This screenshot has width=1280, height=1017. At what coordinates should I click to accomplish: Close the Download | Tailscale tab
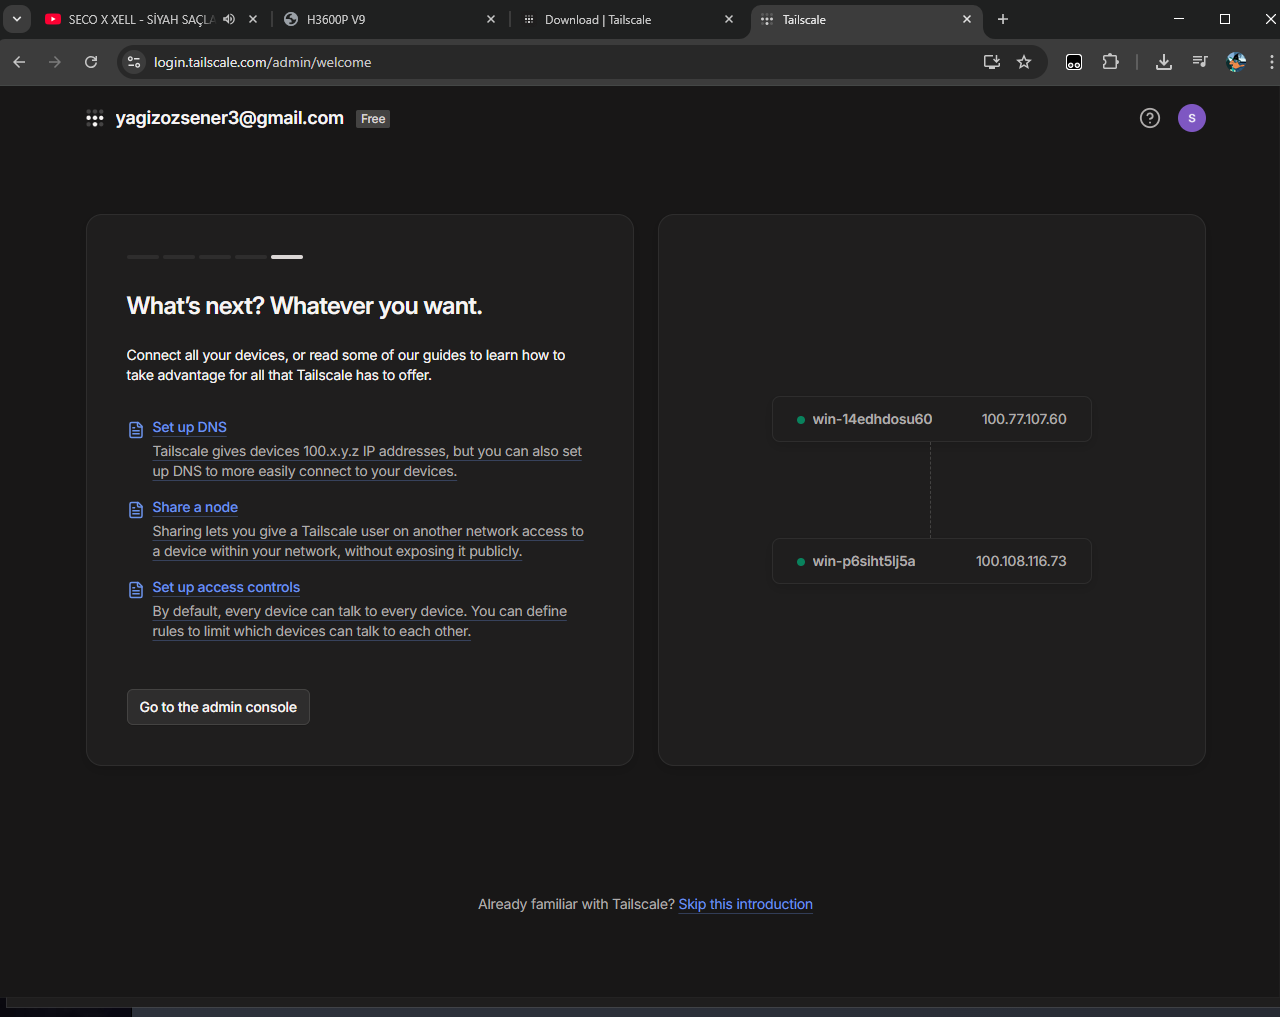729,19
